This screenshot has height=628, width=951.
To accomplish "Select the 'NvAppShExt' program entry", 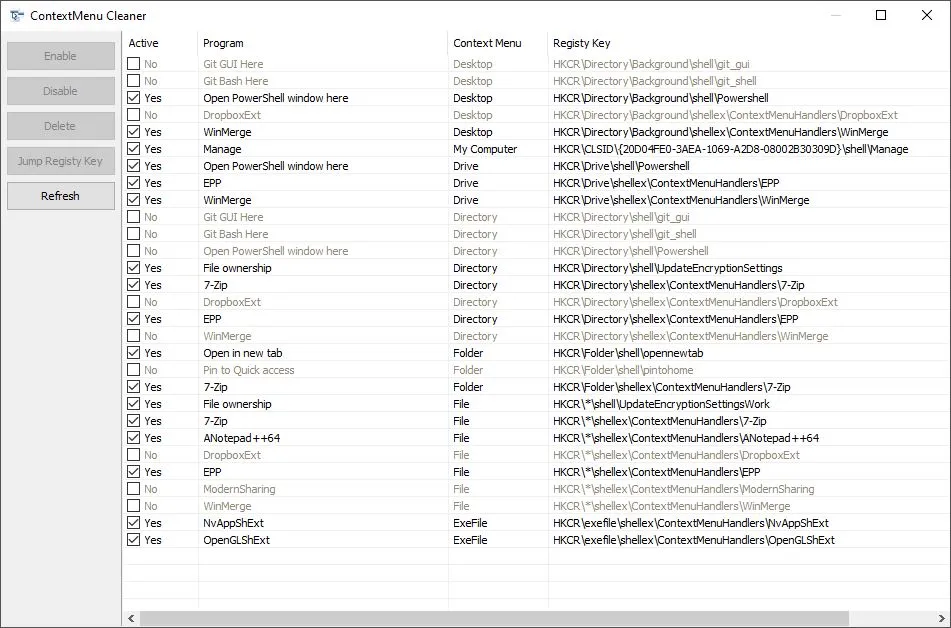I will click(x=234, y=522).
